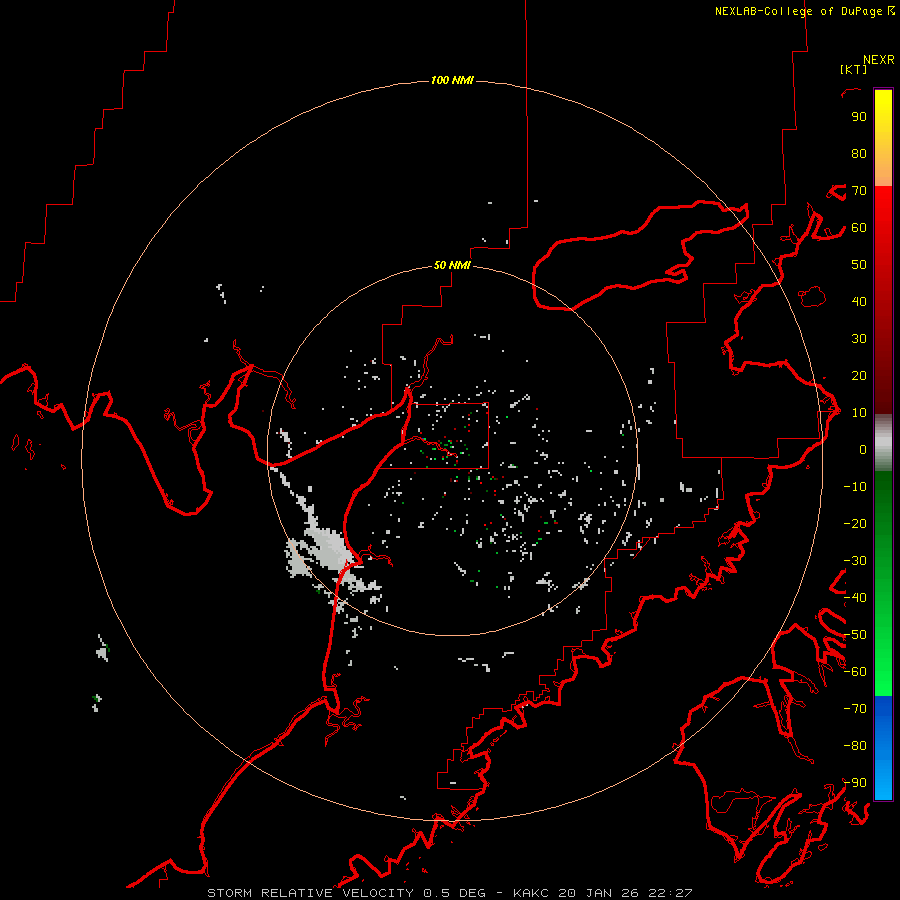The height and width of the screenshot is (900, 900).
Task: Click the -10 knot value on the color scale
Action: (855, 487)
